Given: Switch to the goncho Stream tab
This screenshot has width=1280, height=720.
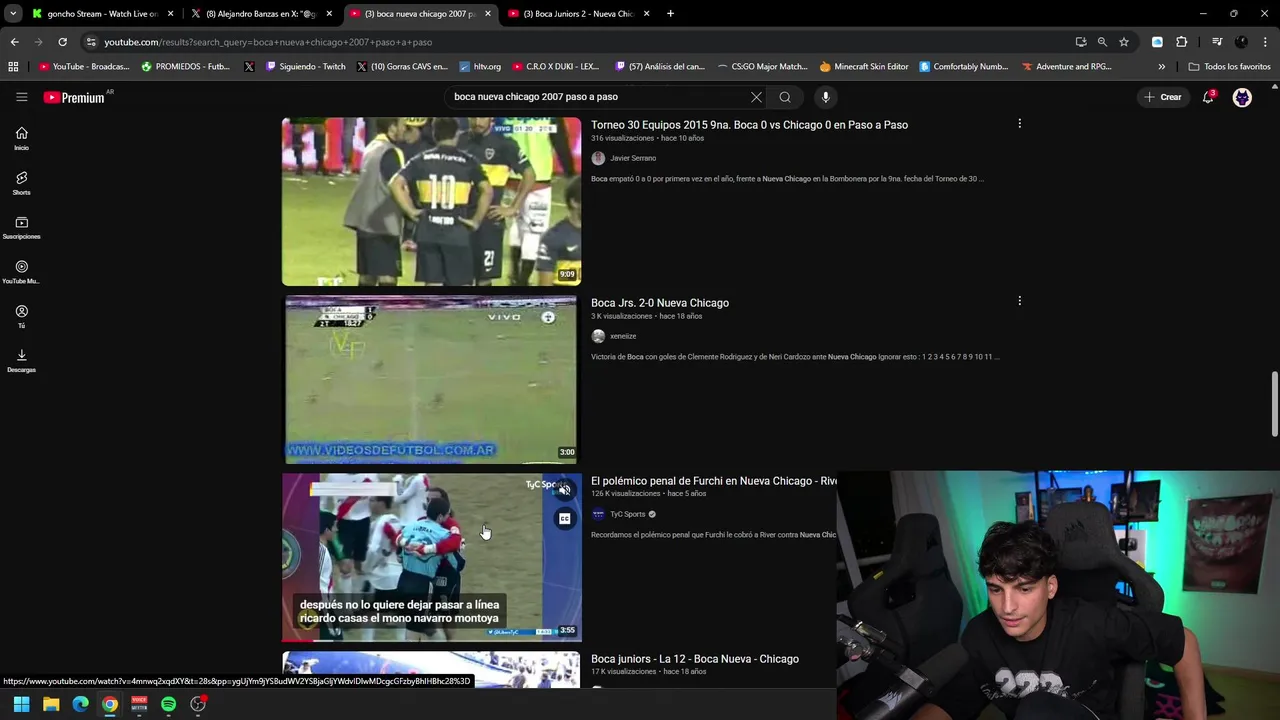Looking at the screenshot, I should (x=103, y=14).
